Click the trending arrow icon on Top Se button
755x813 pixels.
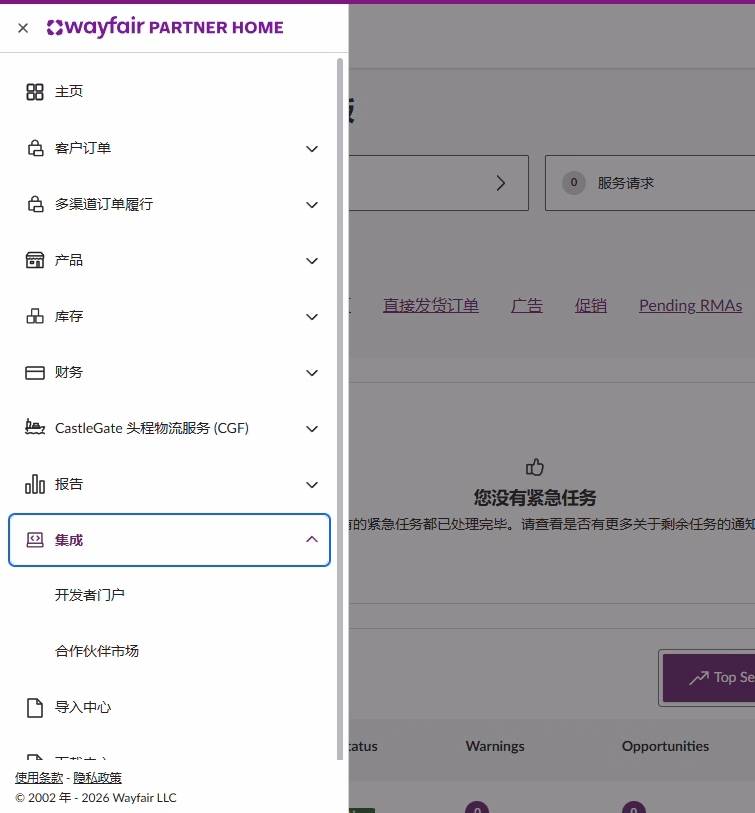[x=698, y=677]
